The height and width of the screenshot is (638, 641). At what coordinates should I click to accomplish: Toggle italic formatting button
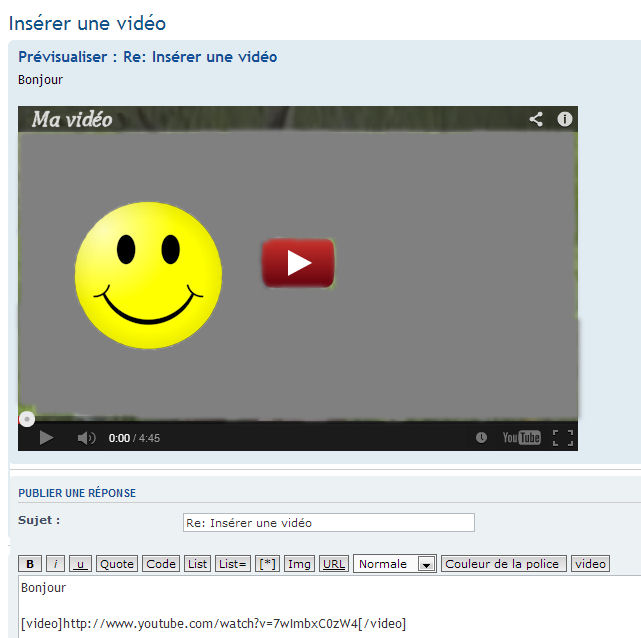[56, 564]
